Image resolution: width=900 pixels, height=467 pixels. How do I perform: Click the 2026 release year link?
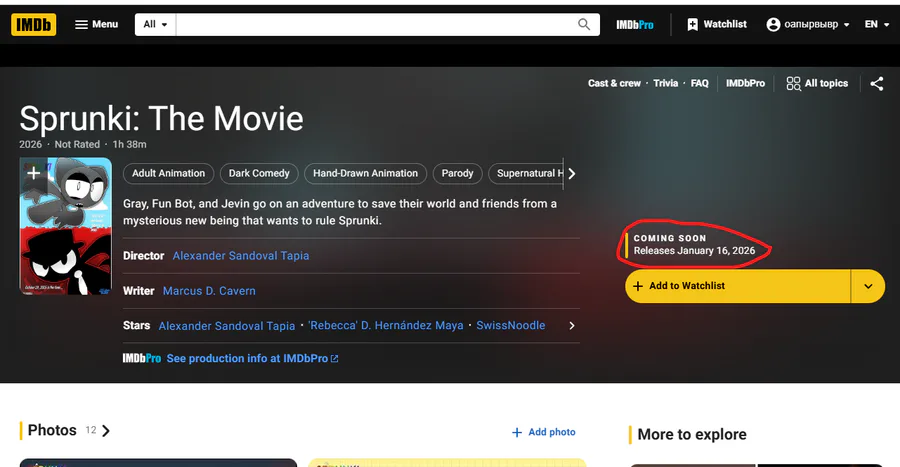click(x=30, y=145)
